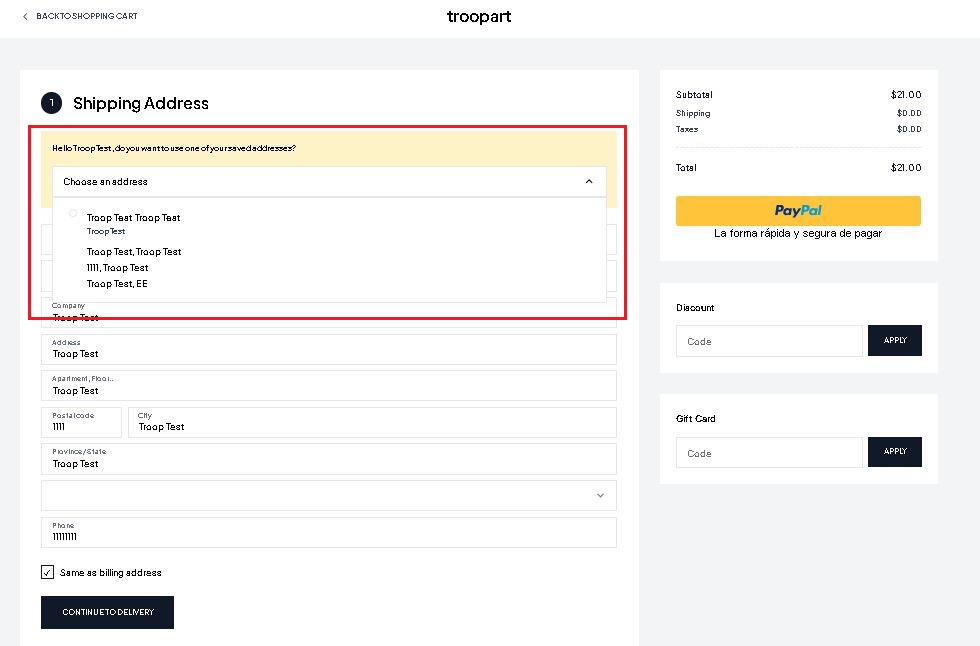Viewport: 980px width, 646px height.
Task: Pay with the PayPal button
Action: [x=798, y=211]
